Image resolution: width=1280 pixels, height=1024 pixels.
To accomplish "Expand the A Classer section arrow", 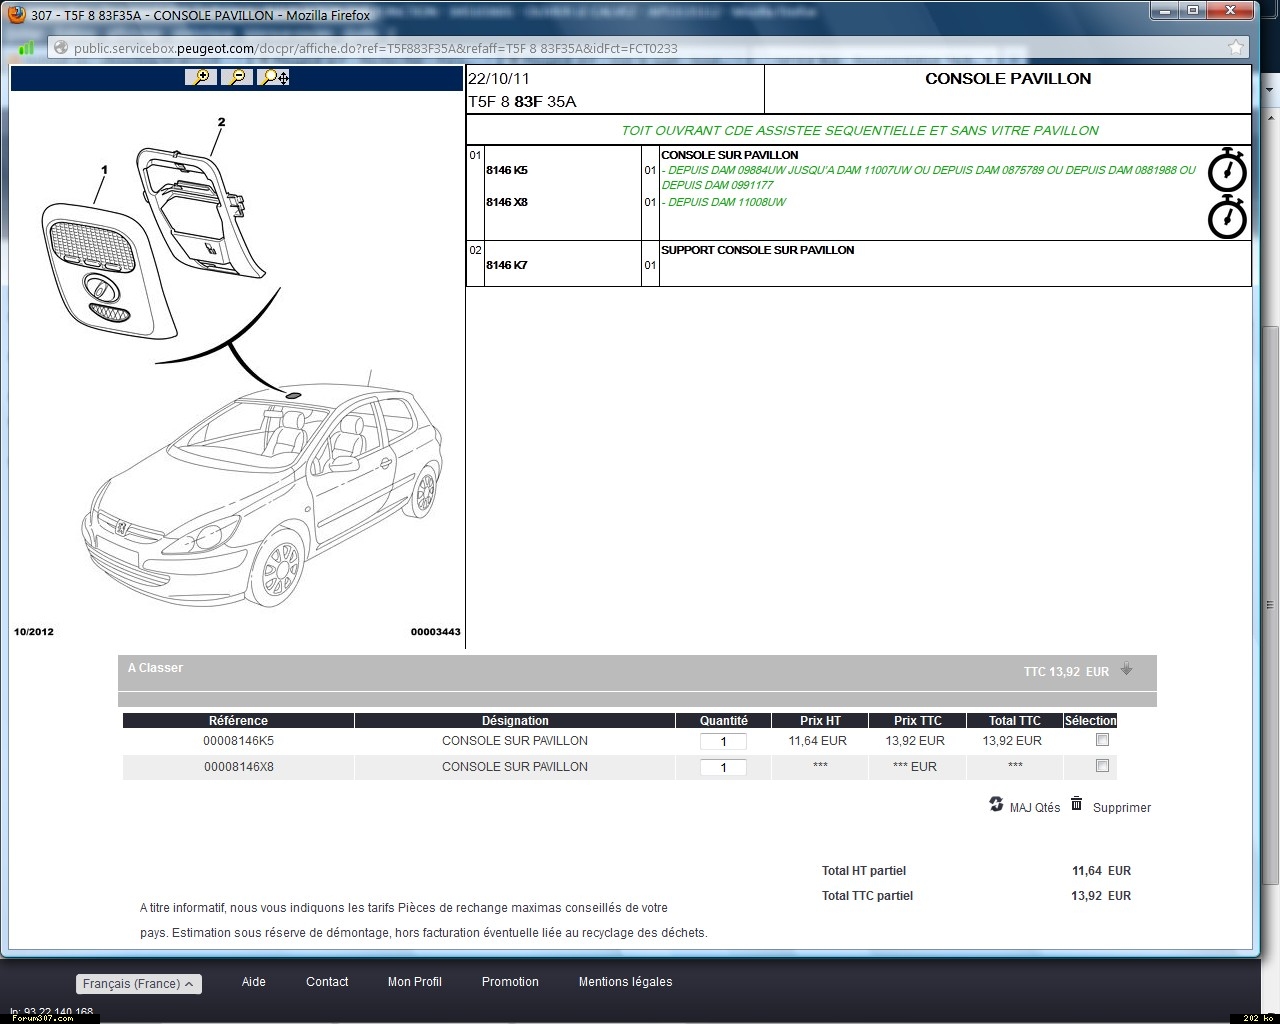I will point(1126,670).
